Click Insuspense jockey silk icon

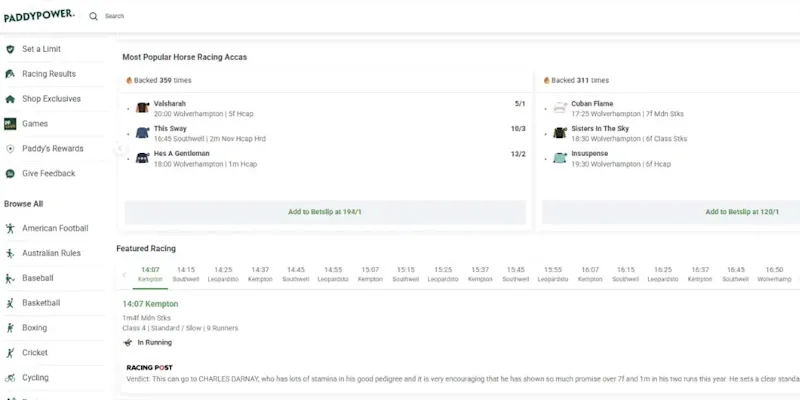[x=560, y=158]
